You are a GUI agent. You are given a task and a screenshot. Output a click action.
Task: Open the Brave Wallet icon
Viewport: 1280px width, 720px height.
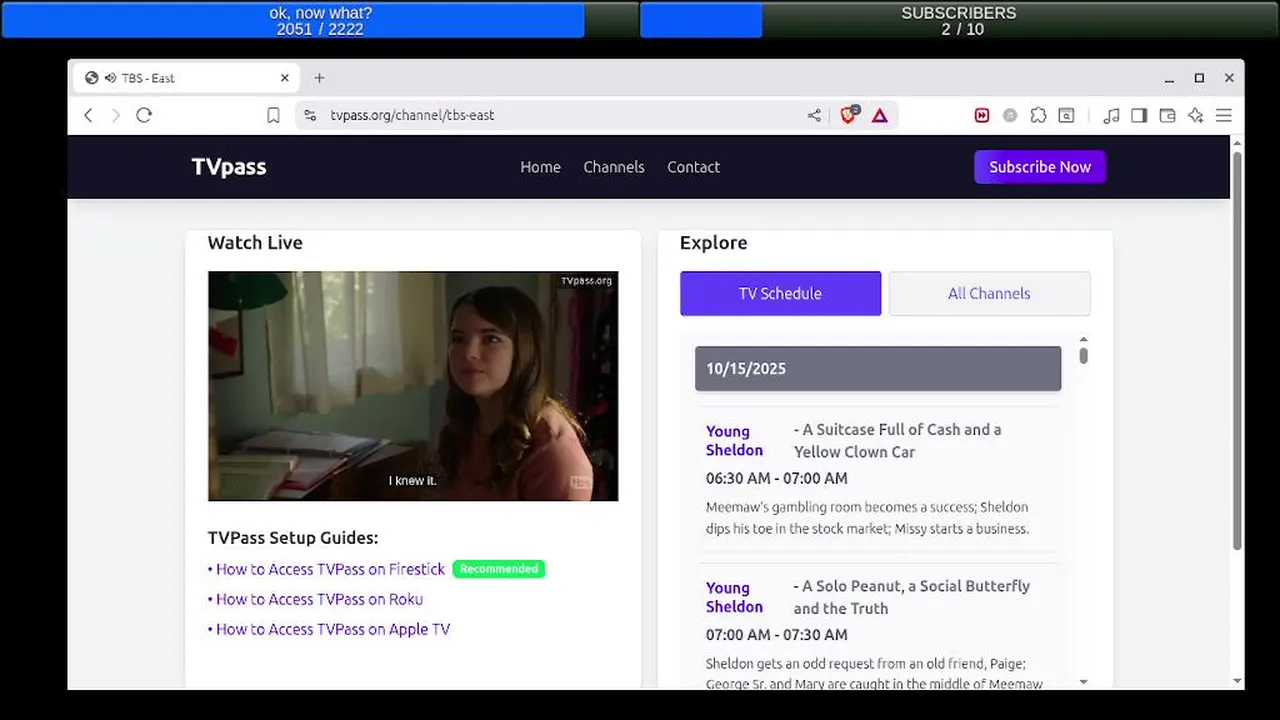1167,116
